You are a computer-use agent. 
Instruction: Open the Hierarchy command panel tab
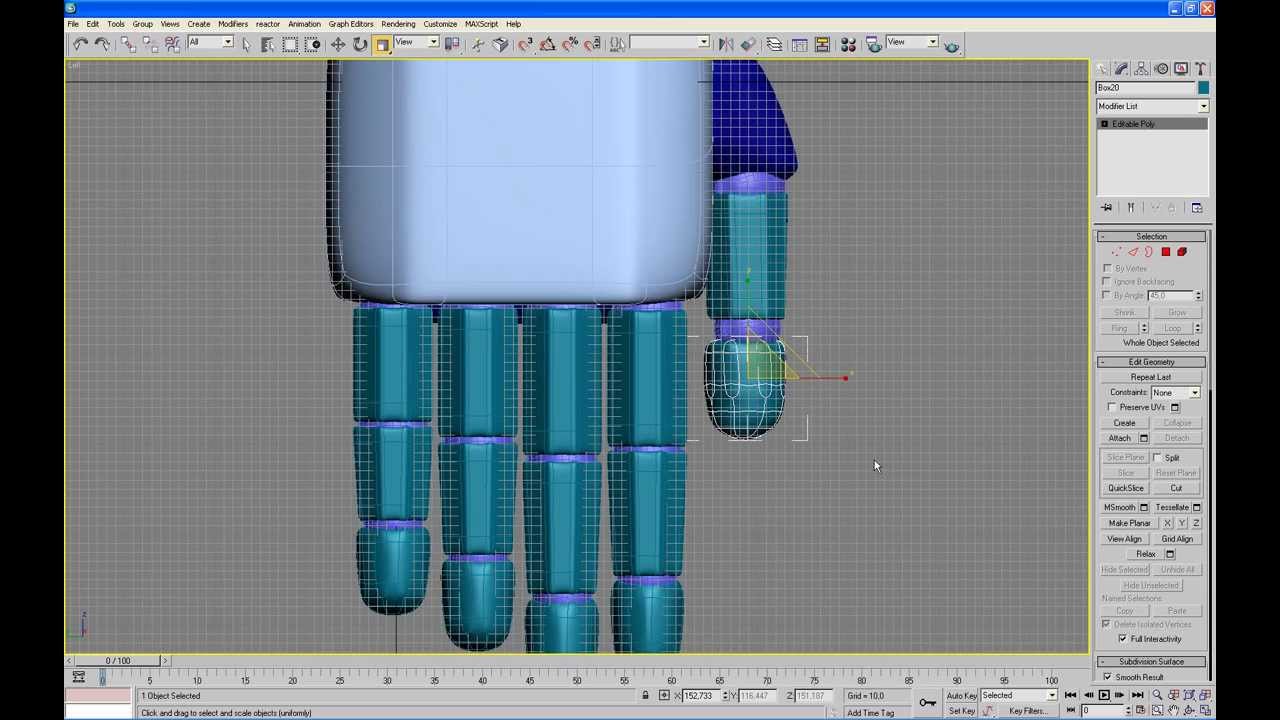coord(1141,69)
